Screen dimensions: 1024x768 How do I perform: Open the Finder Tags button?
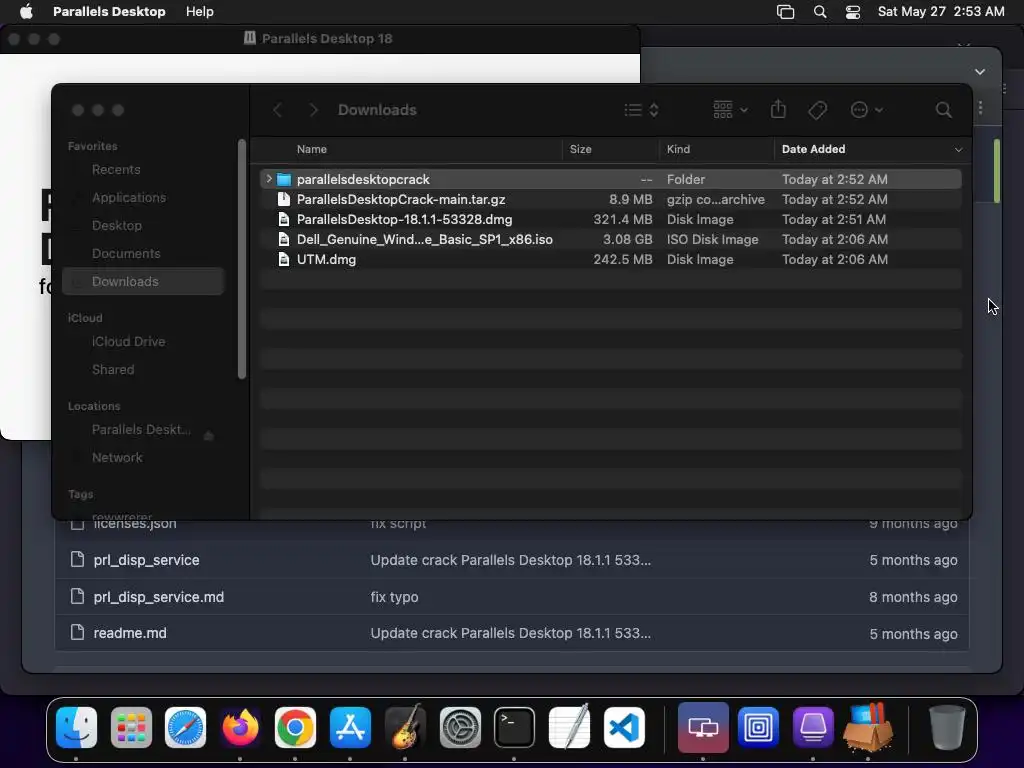(x=817, y=110)
